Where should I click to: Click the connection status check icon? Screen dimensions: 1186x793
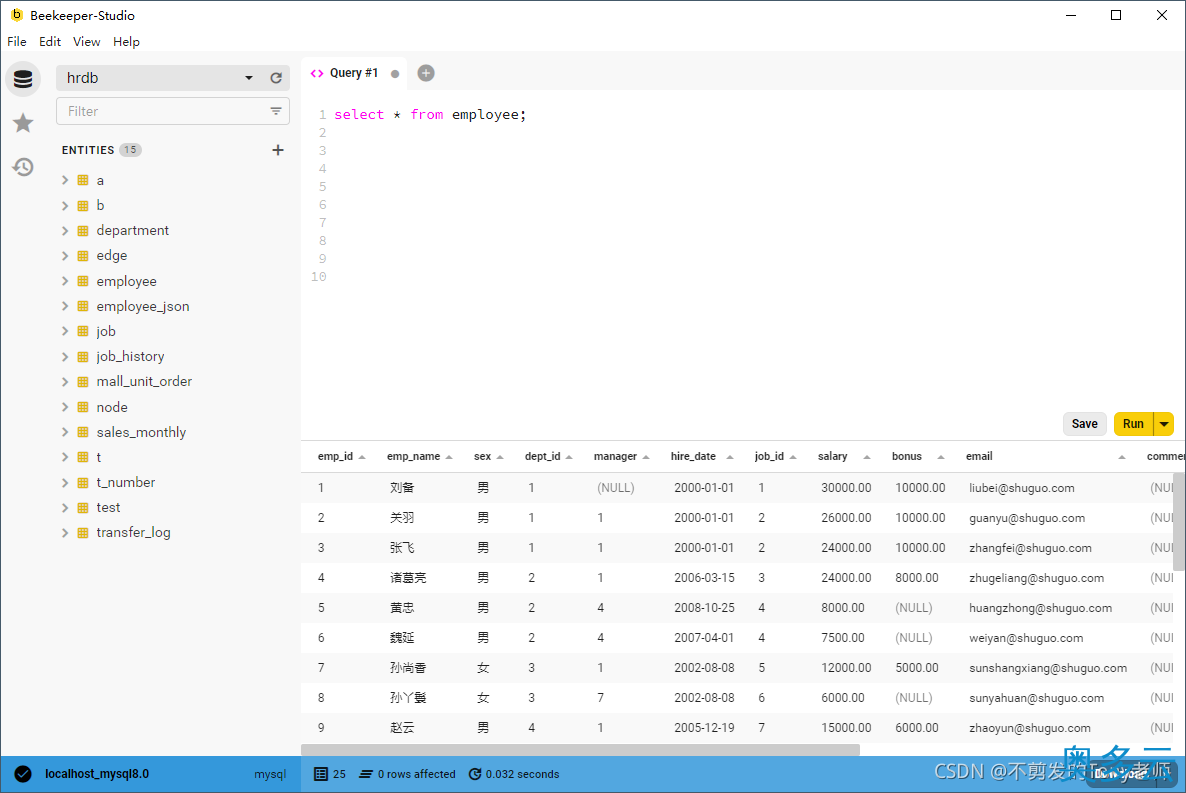pyautogui.click(x=23, y=773)
